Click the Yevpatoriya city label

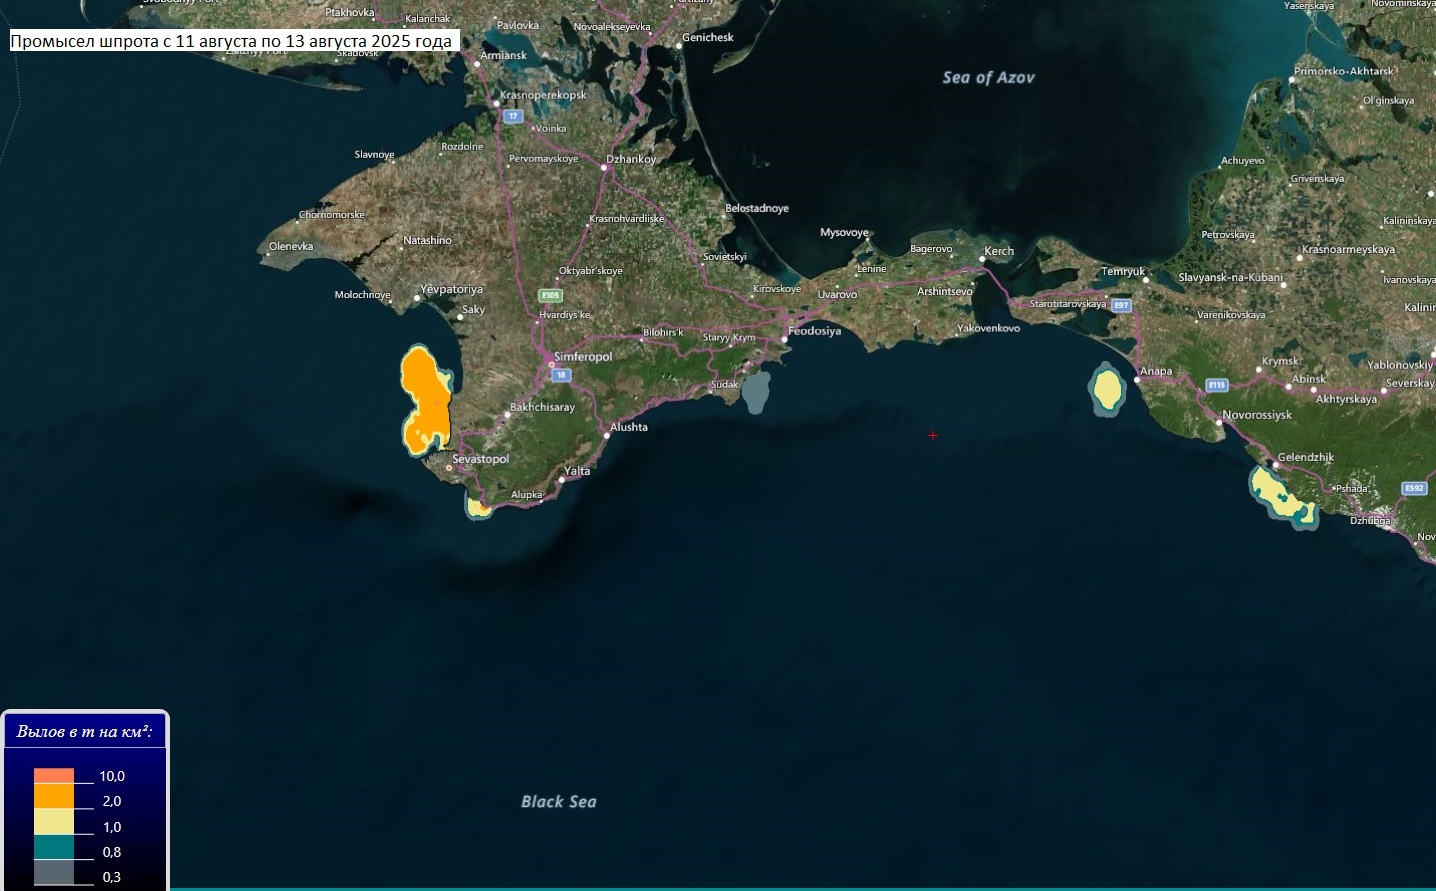pos(452,289)
